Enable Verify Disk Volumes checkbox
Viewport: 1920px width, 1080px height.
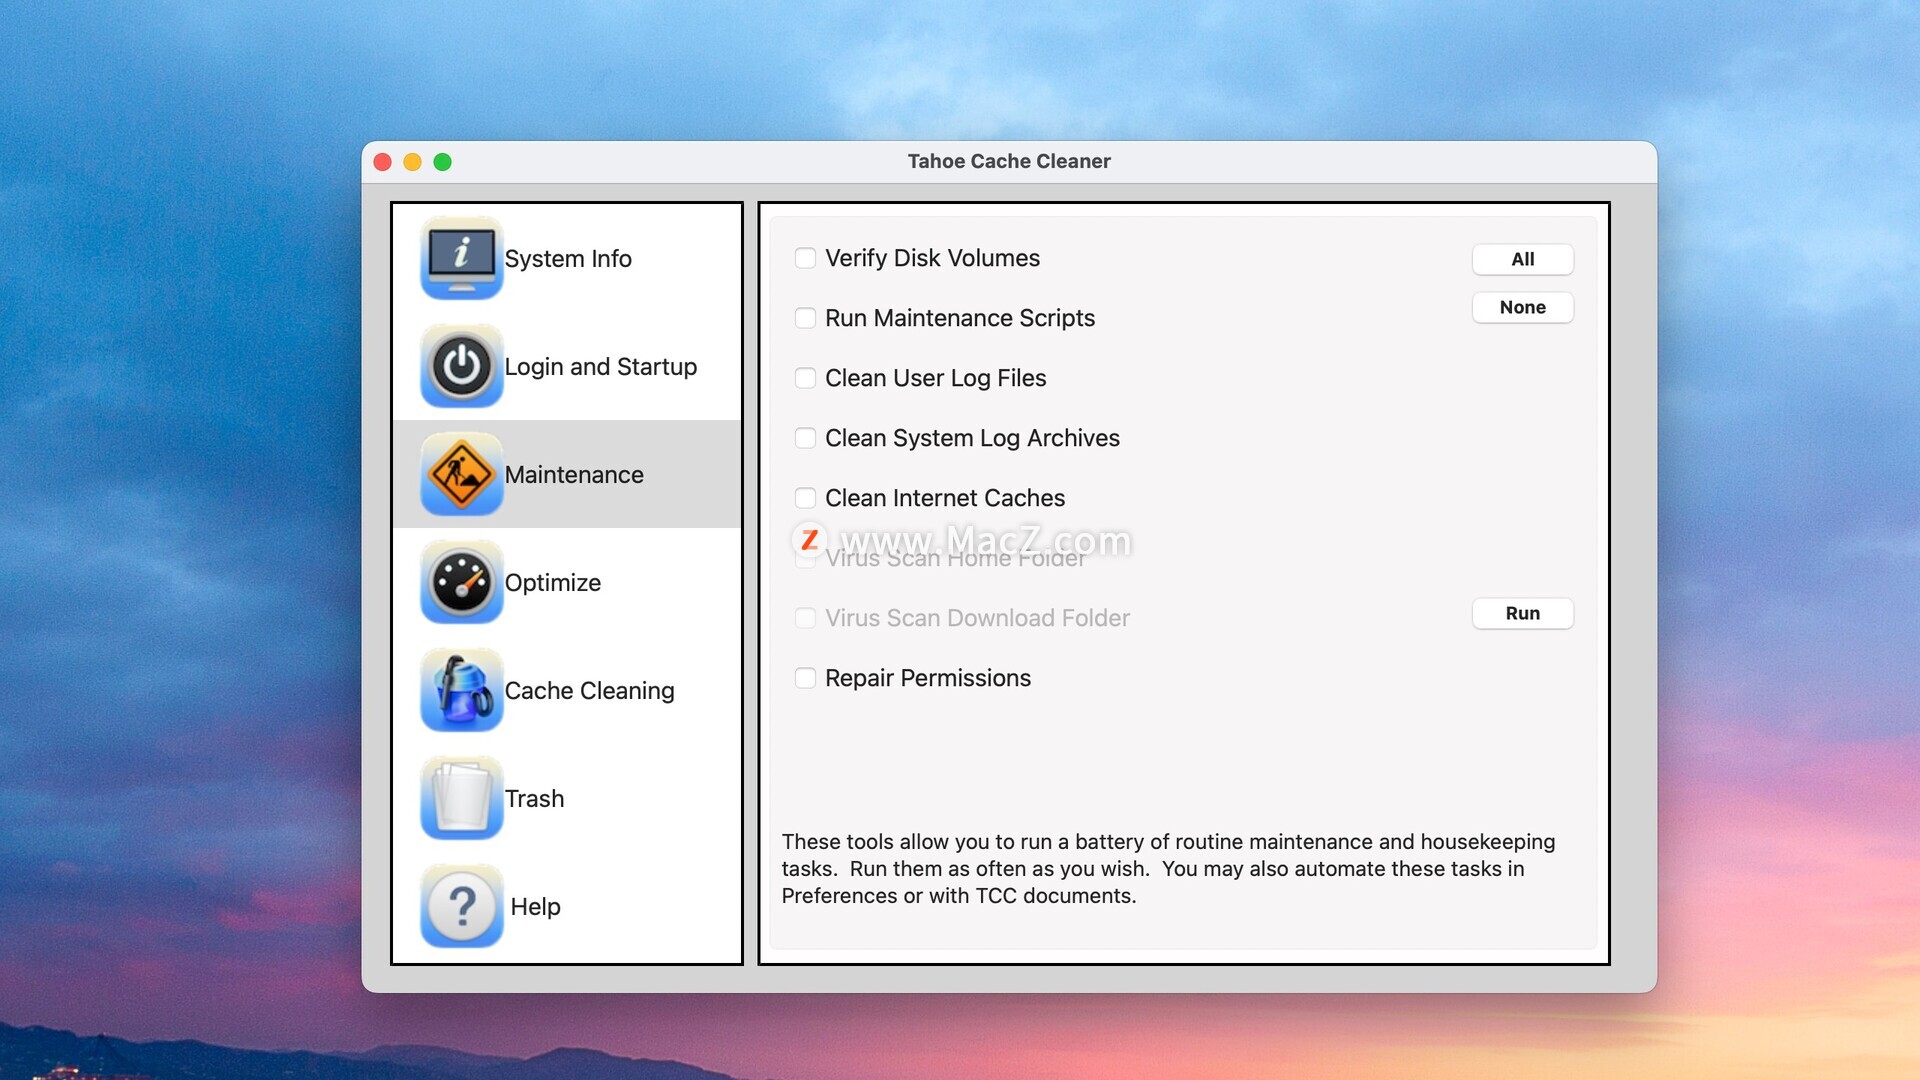(805, 258)
